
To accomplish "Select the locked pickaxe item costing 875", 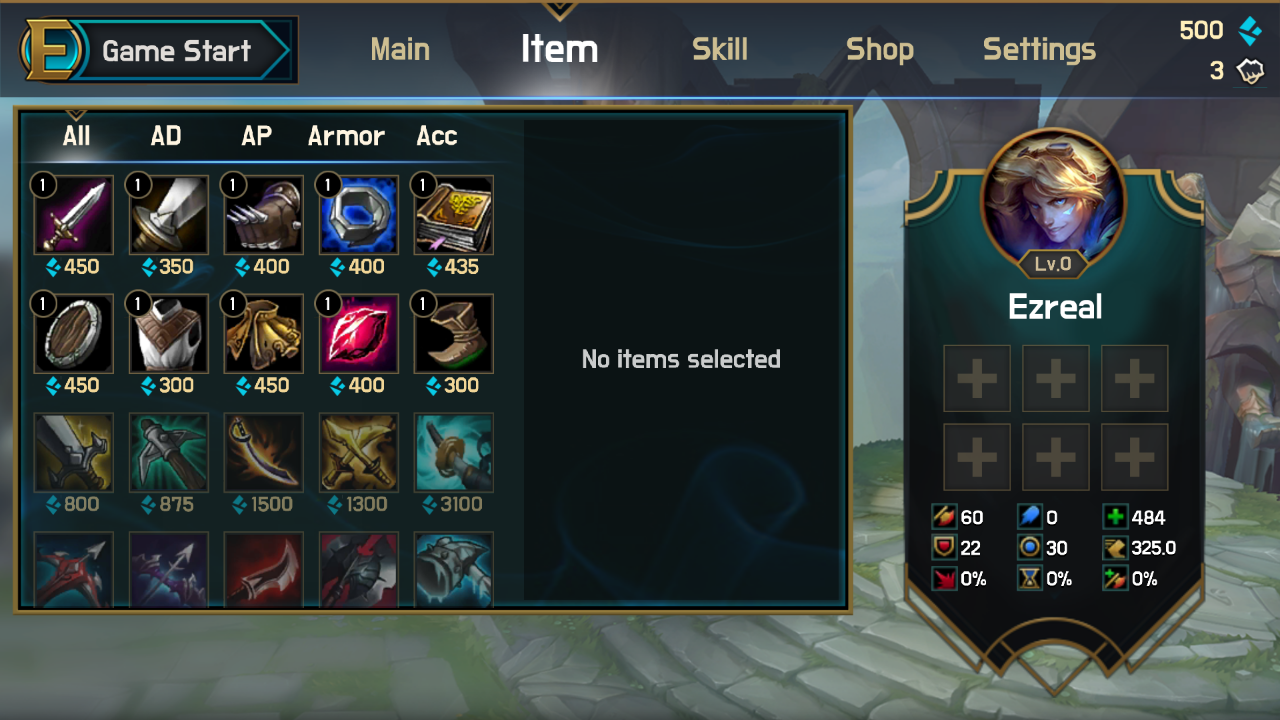I will 169,452.
